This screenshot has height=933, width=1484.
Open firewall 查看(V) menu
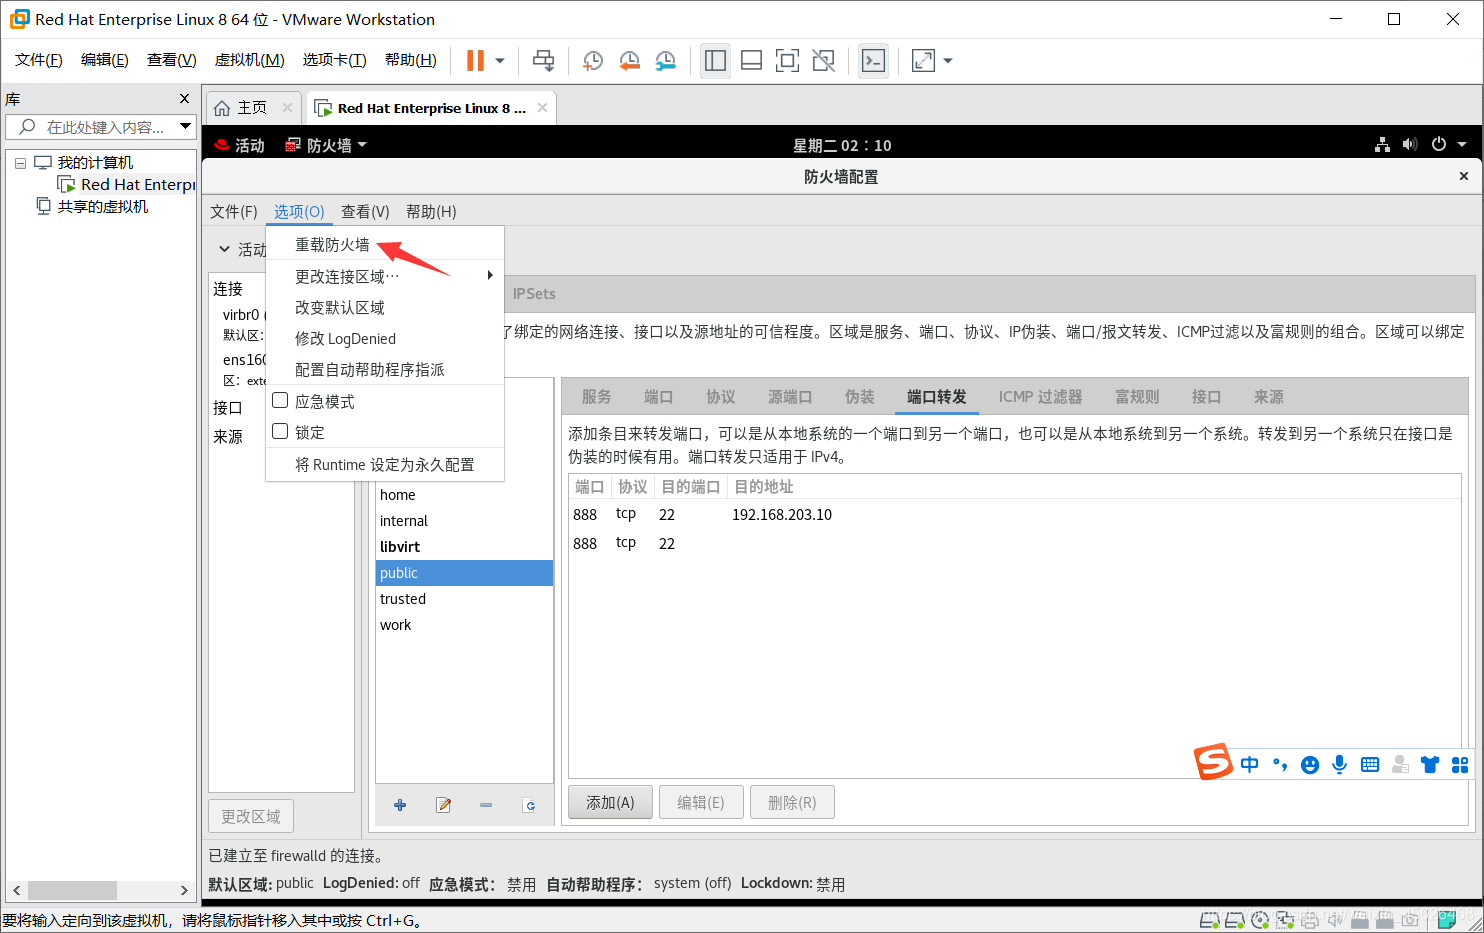click(365, 211)
